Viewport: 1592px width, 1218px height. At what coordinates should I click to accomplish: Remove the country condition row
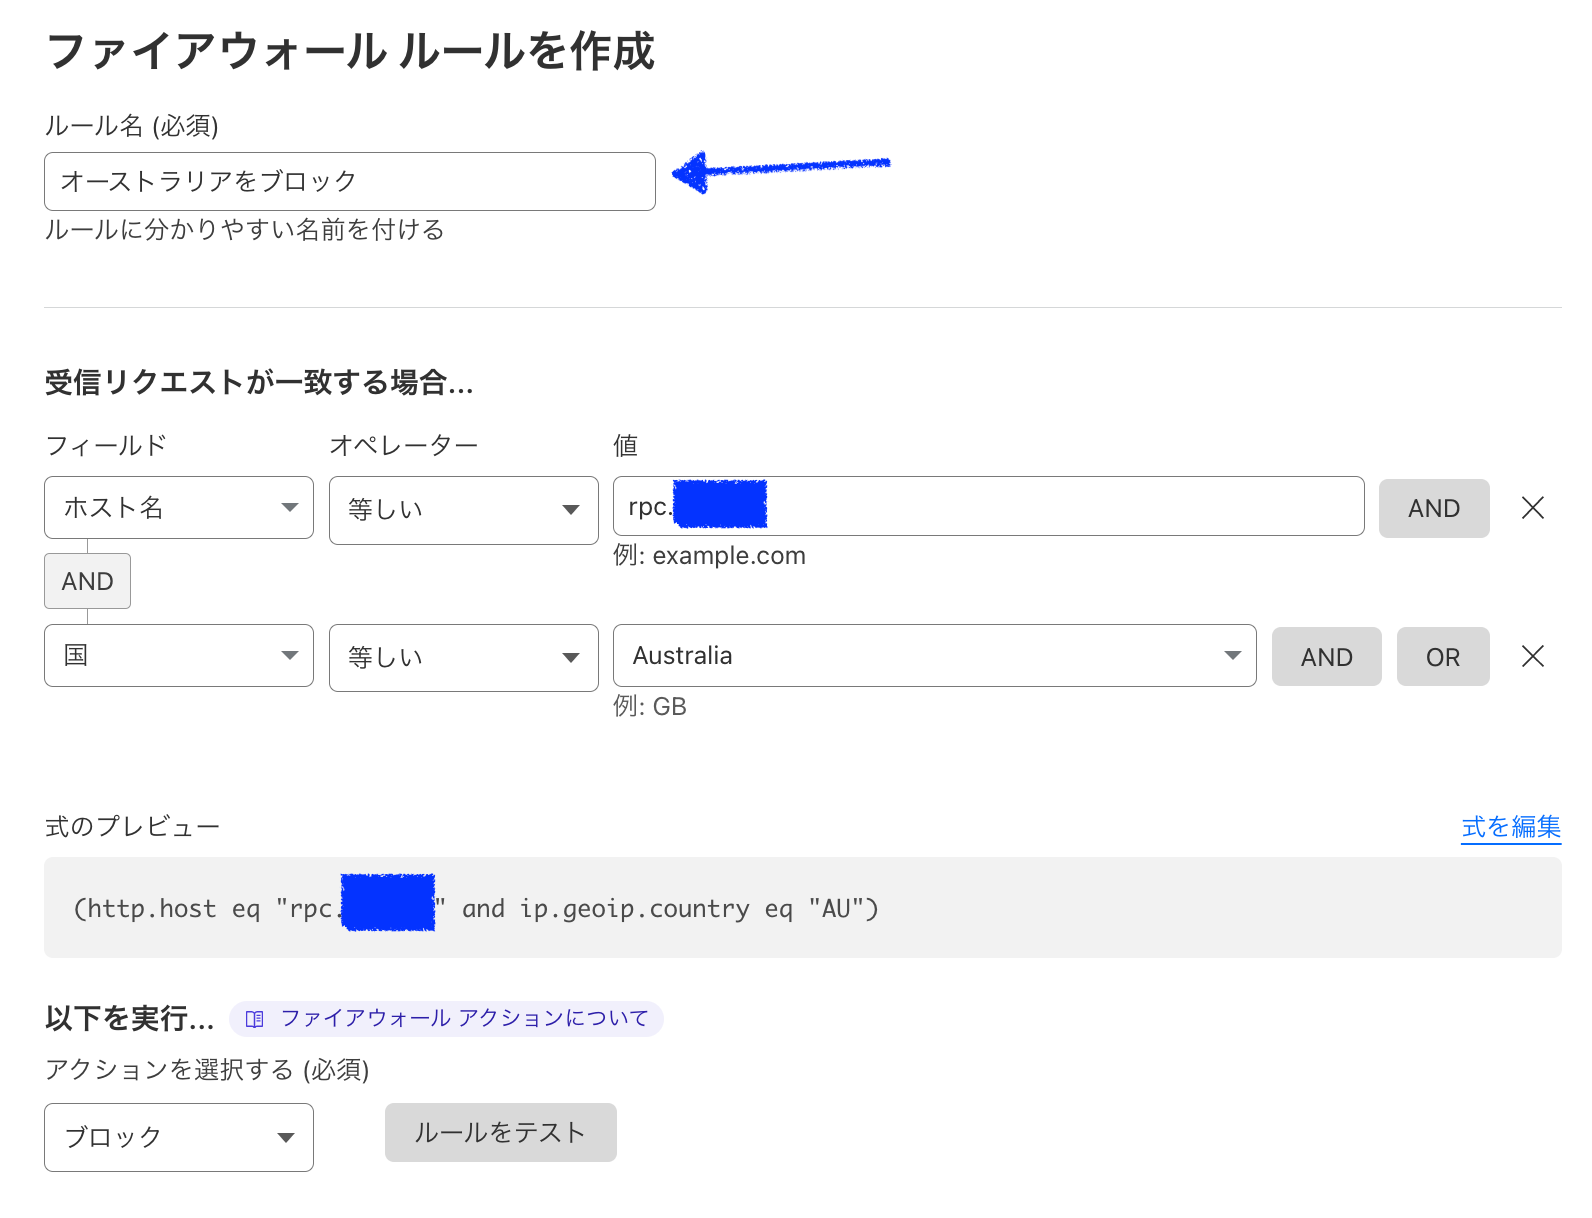[x=1532, y=656]
